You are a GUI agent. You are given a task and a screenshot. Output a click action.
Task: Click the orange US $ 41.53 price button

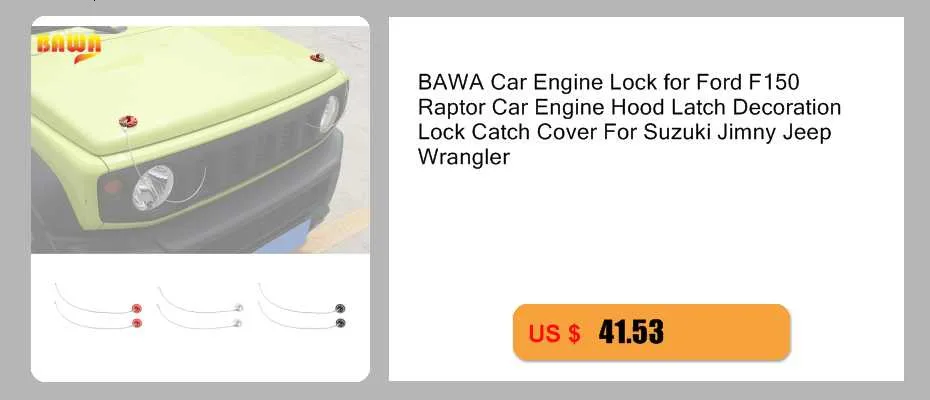coord(651,332)
